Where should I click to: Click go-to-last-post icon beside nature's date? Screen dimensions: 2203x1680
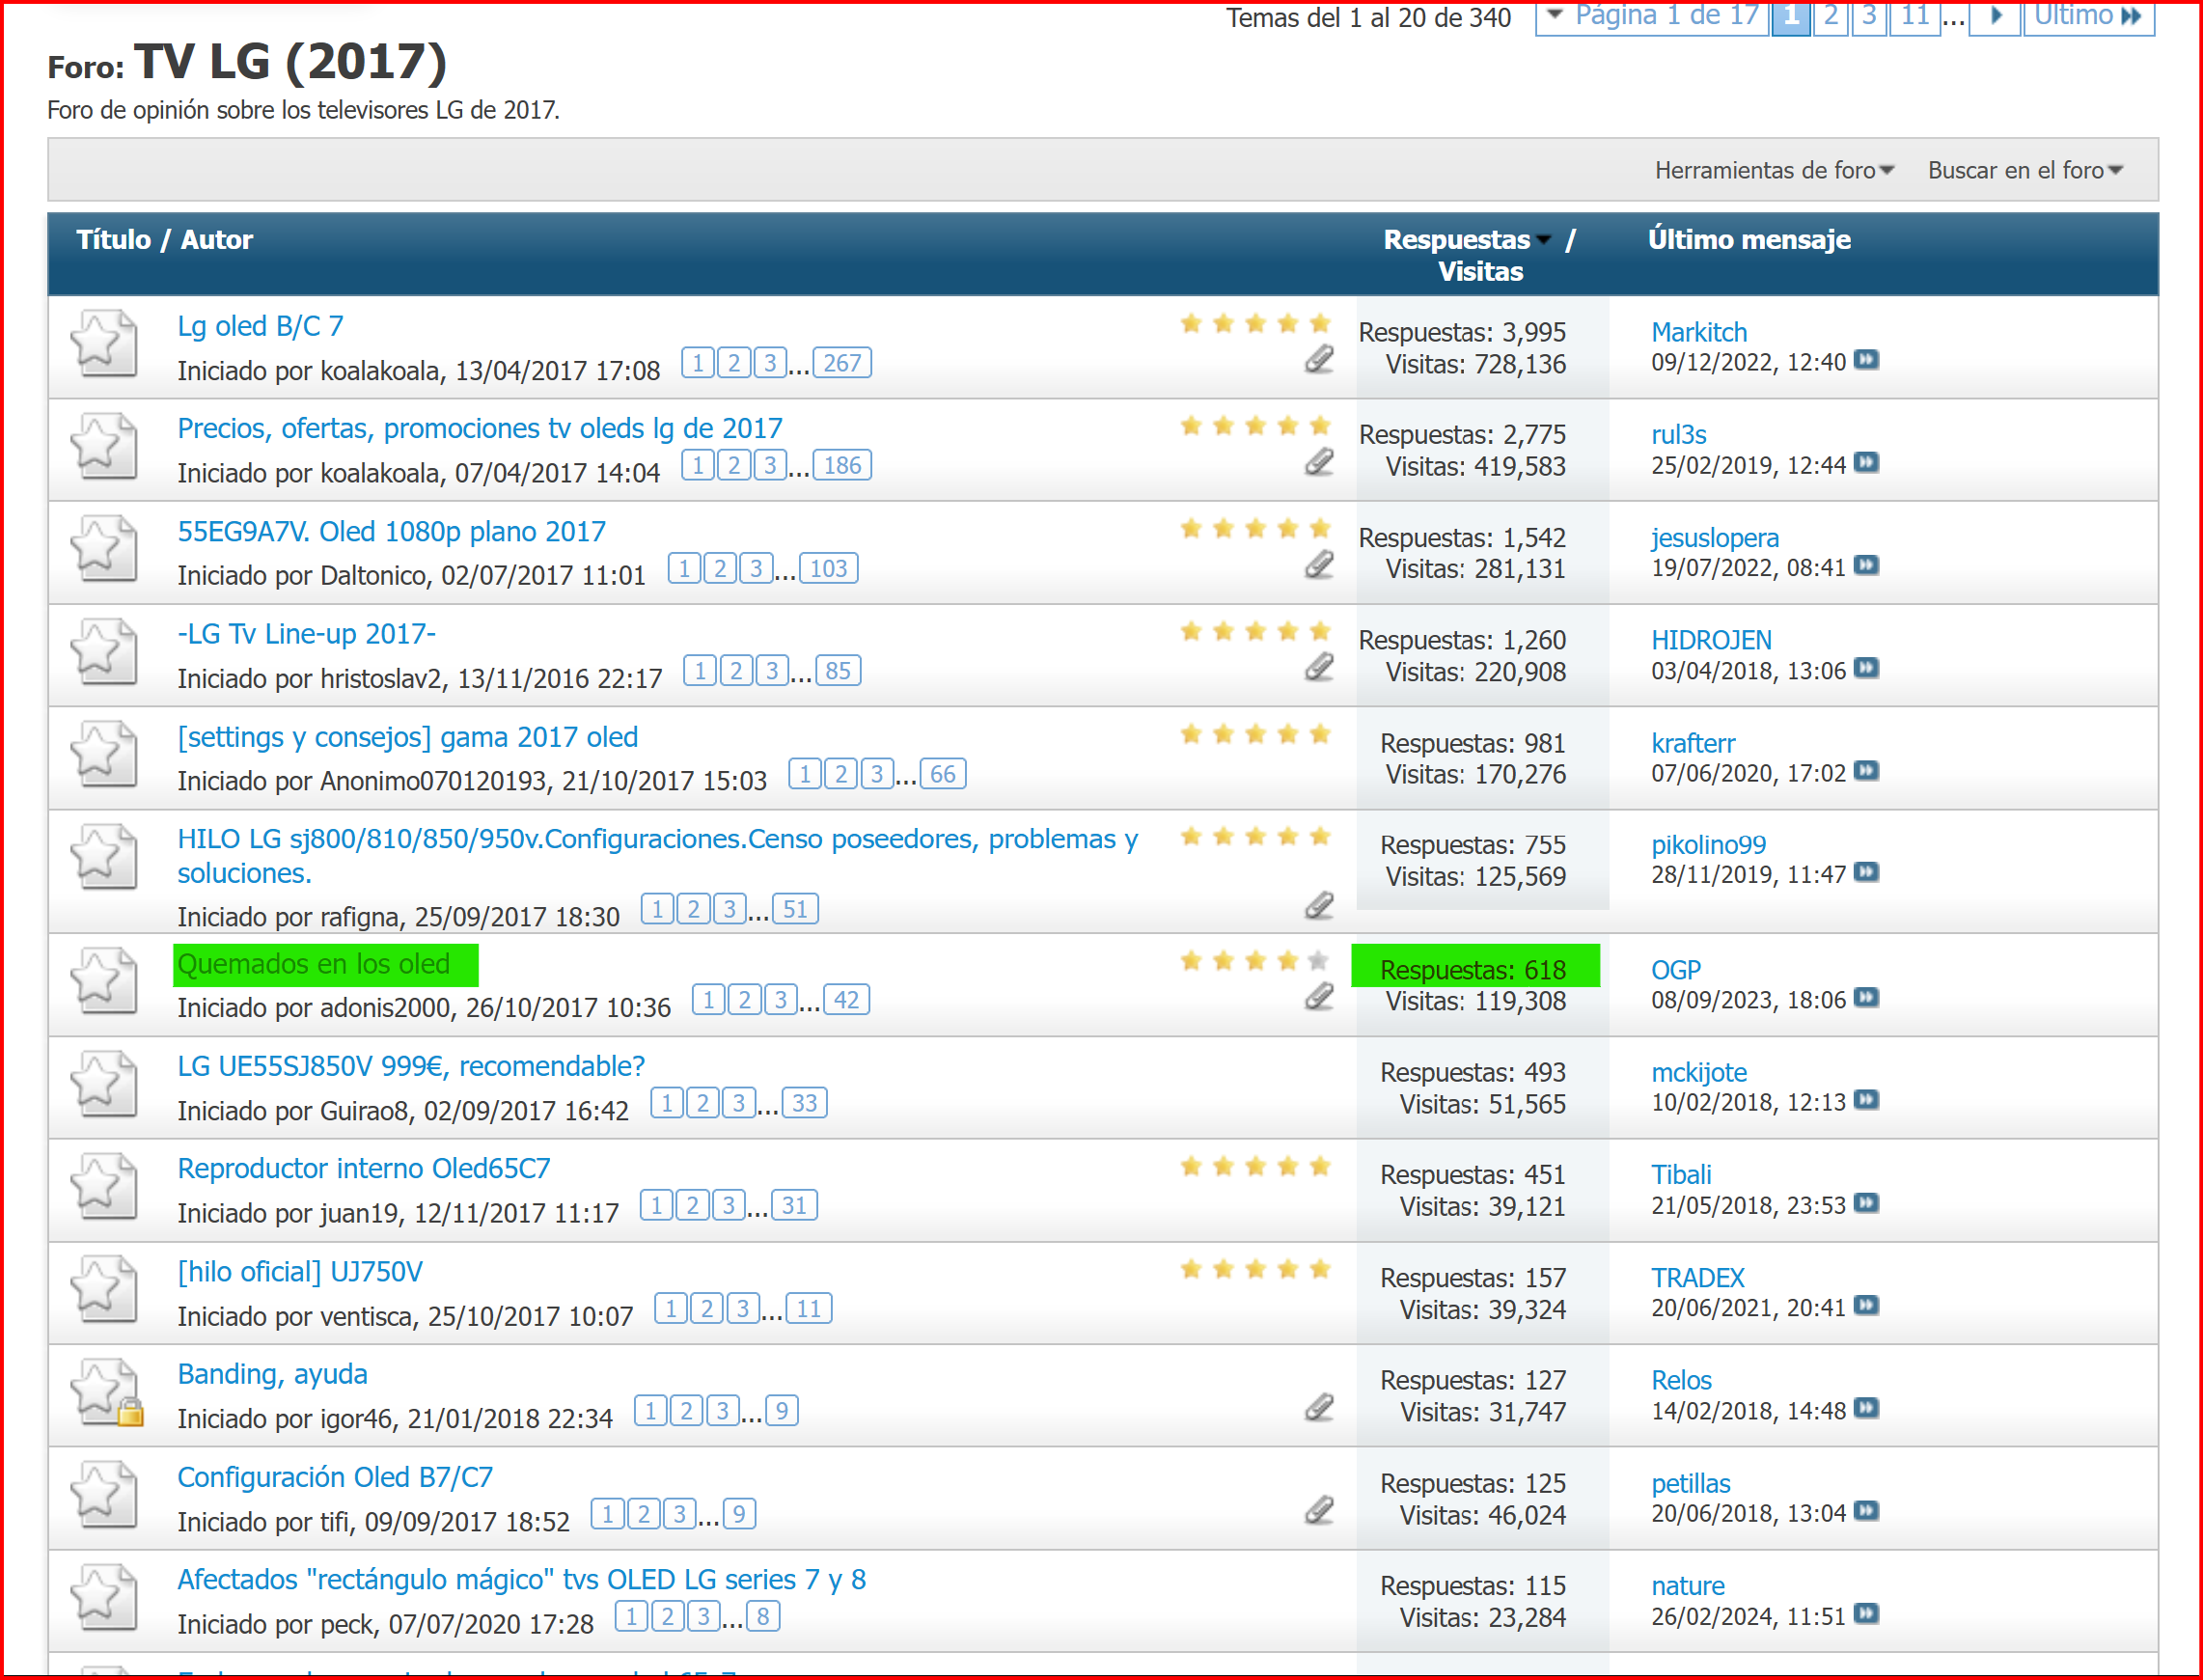pos(1865,1614)
